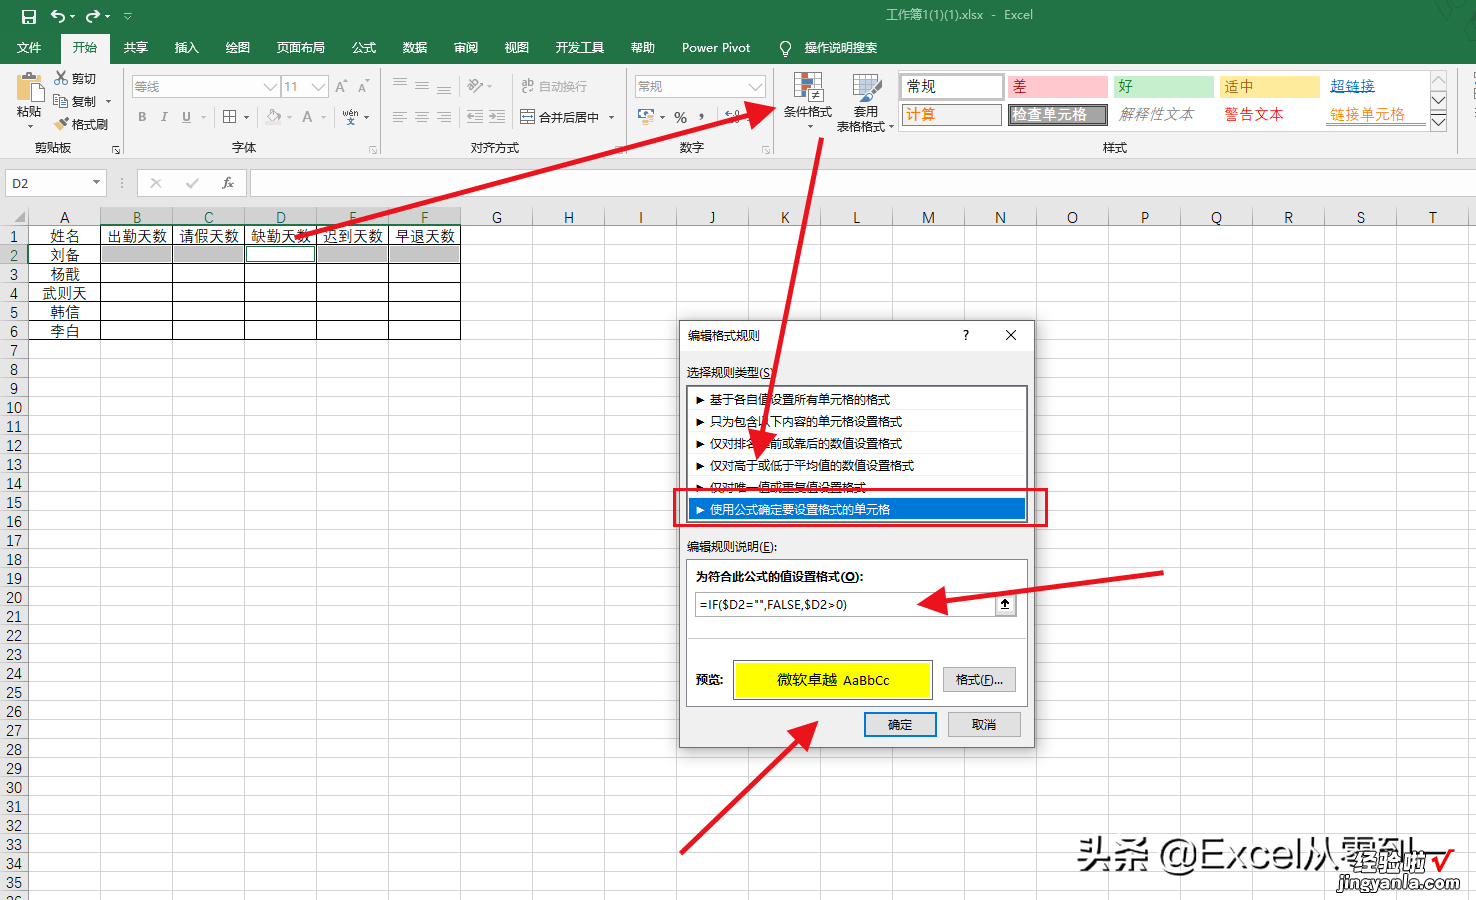Click the dialog Help question mark
Screen dimensions: 1476x900
966,335
